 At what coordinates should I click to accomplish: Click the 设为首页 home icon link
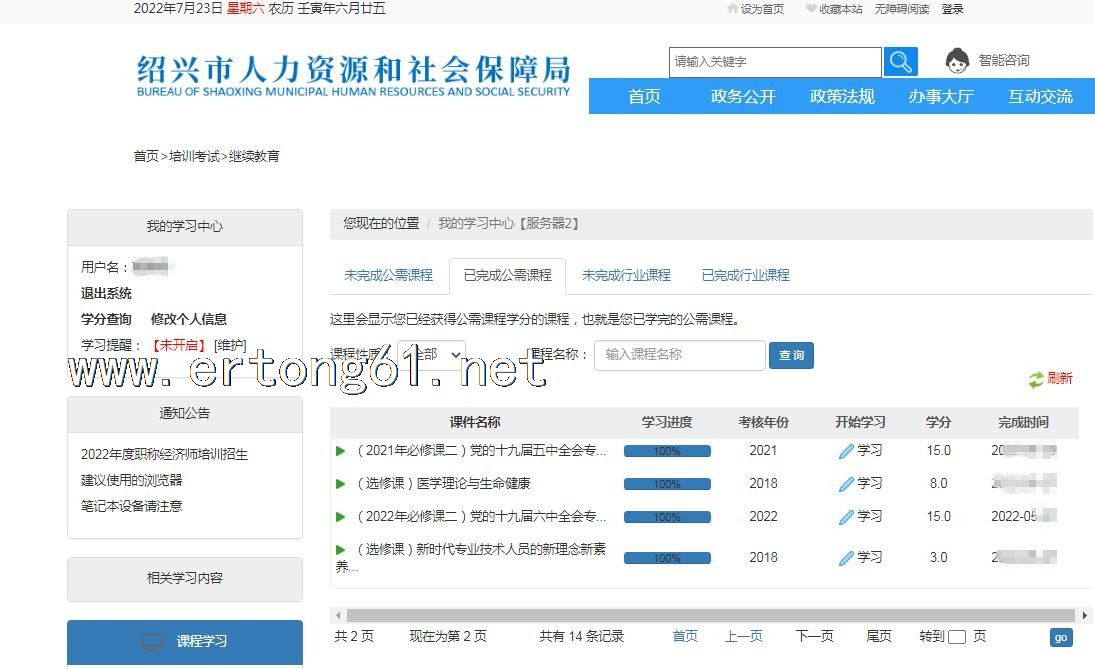click(x=733, y=9)
